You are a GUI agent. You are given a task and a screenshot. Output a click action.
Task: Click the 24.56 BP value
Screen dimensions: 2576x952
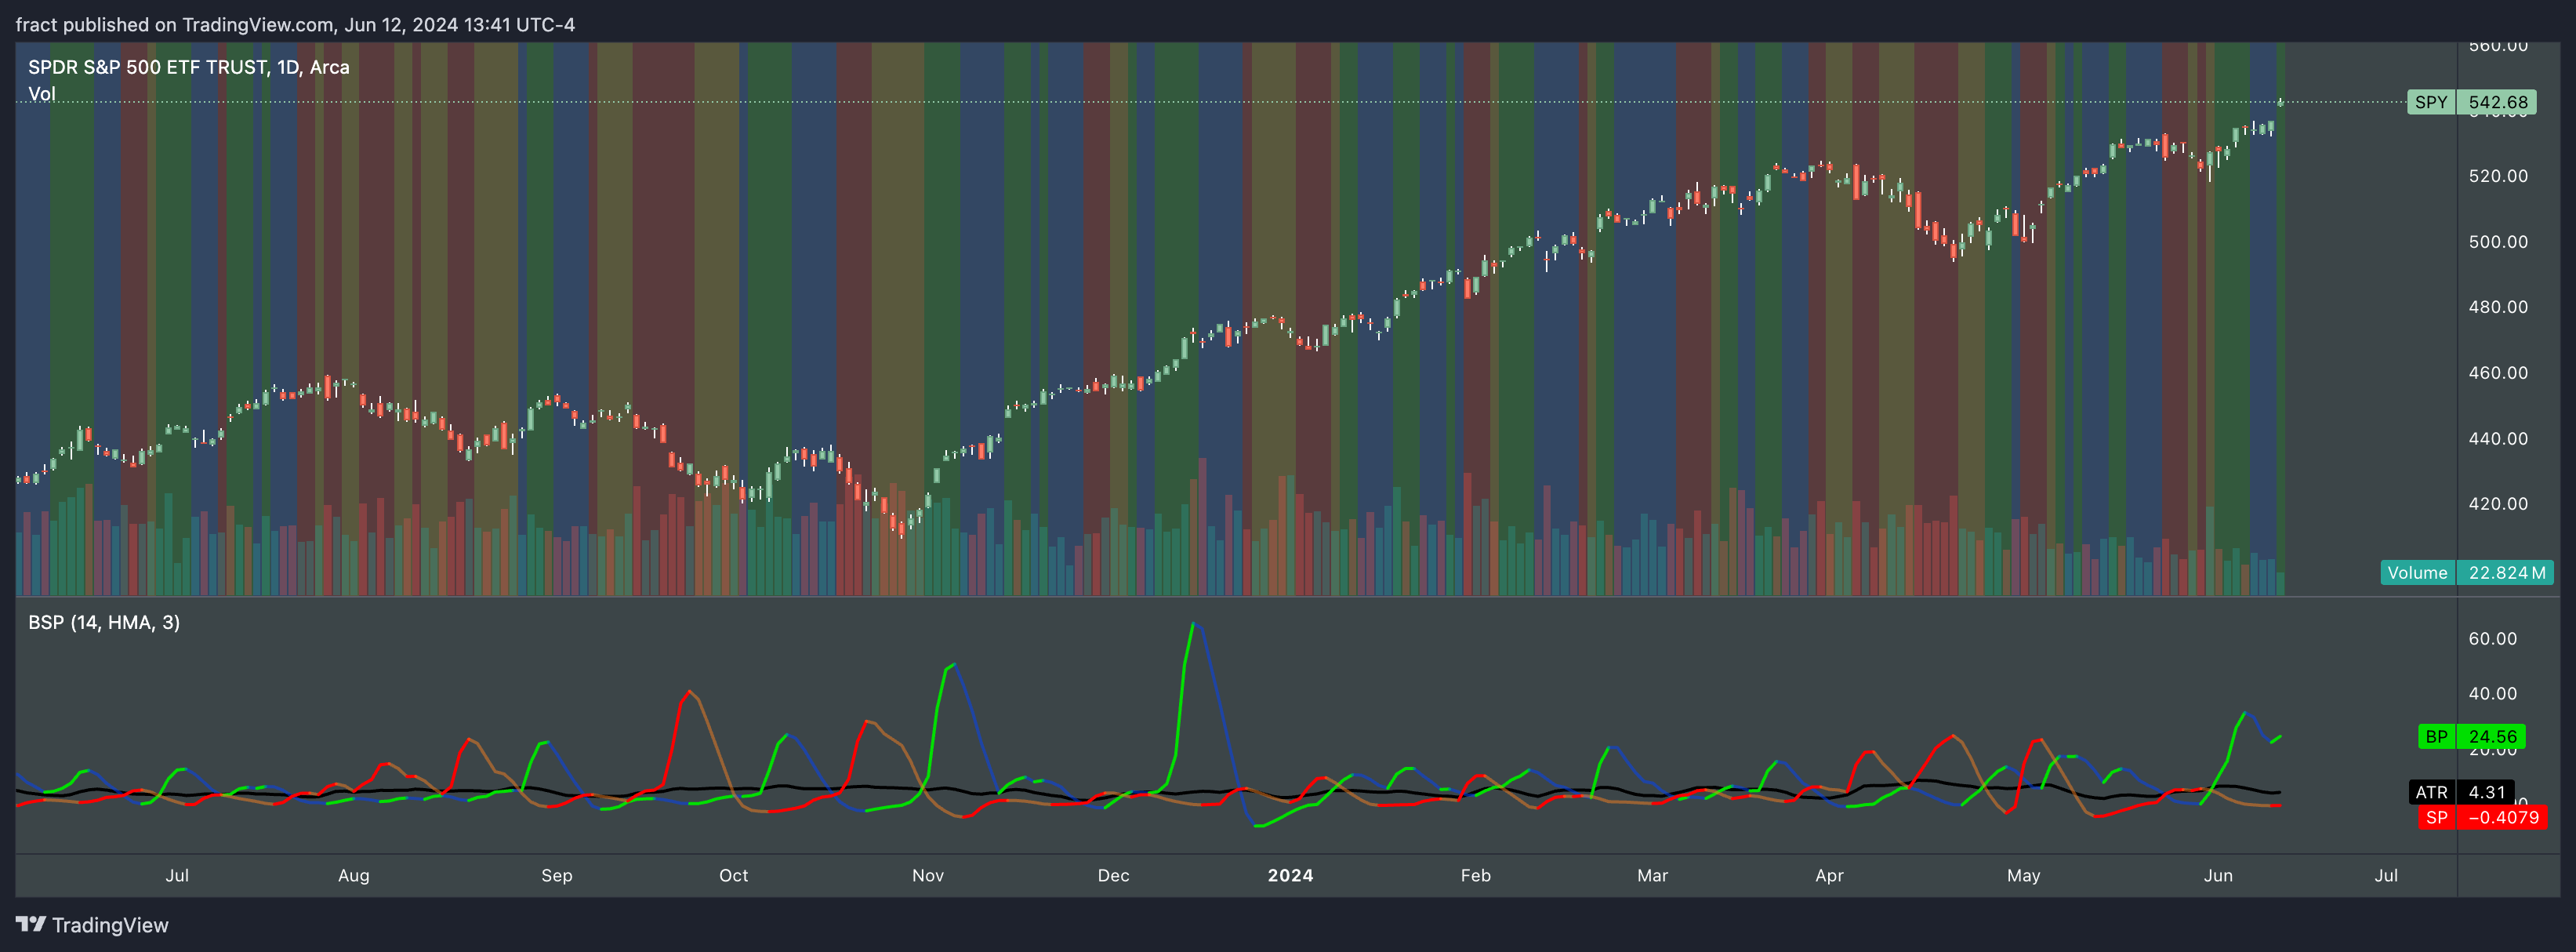point(2492,737)
